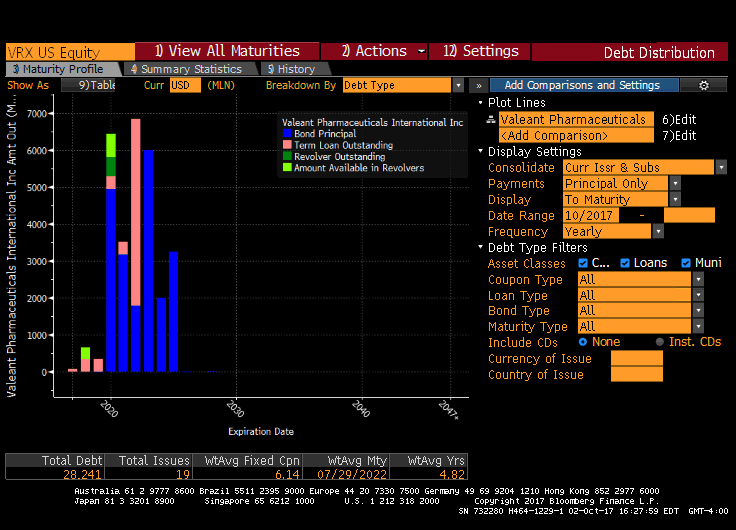Image resolution: width=736 pixels, height=530 pixels.
Task: Click the Term Loan Outstanding pink swatch
Action: 287,145
